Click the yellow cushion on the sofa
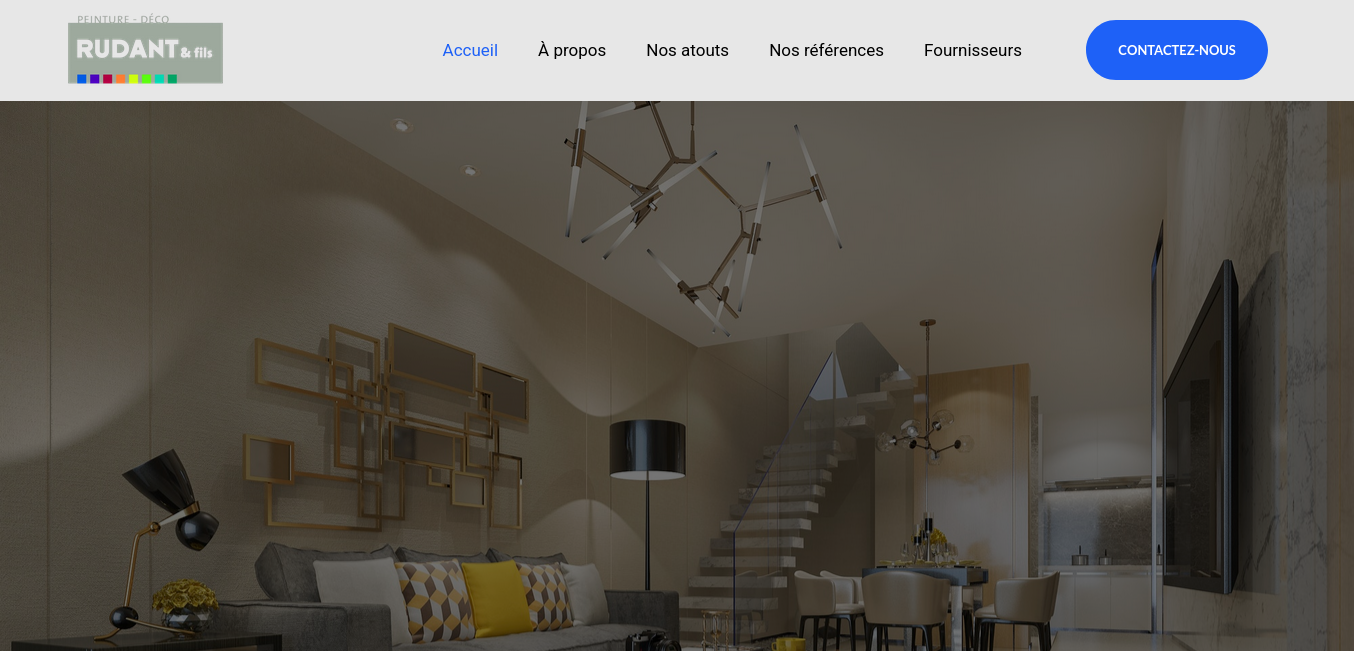The height and width of the screenshot is (651, 1366). (496, 598)
